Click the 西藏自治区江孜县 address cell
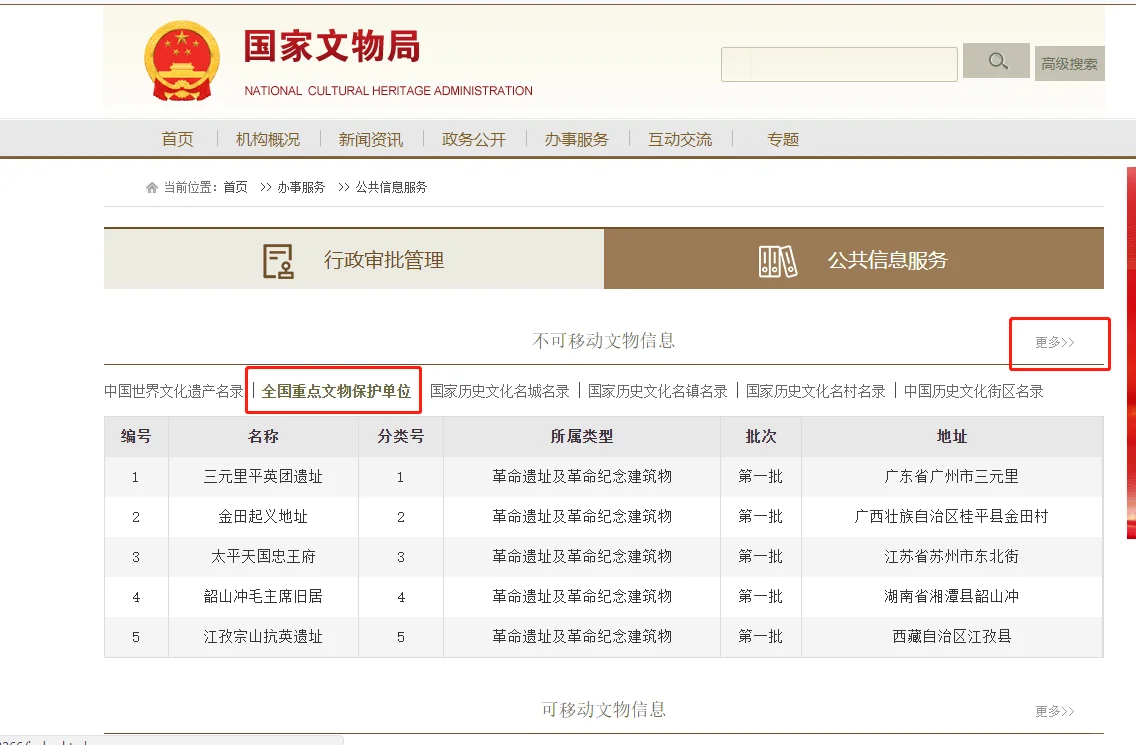 (x=952, y=636)
